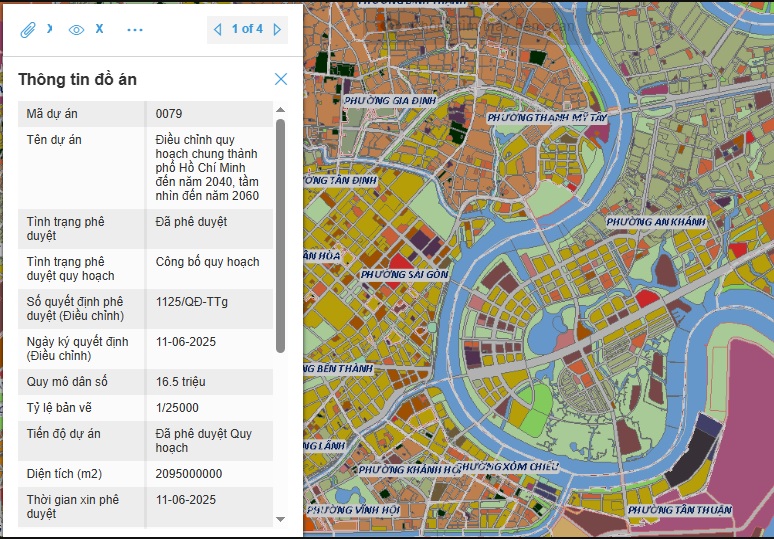Click the vertical scrollbar thumb of info table
774x539 pixels.
[280, 235]
